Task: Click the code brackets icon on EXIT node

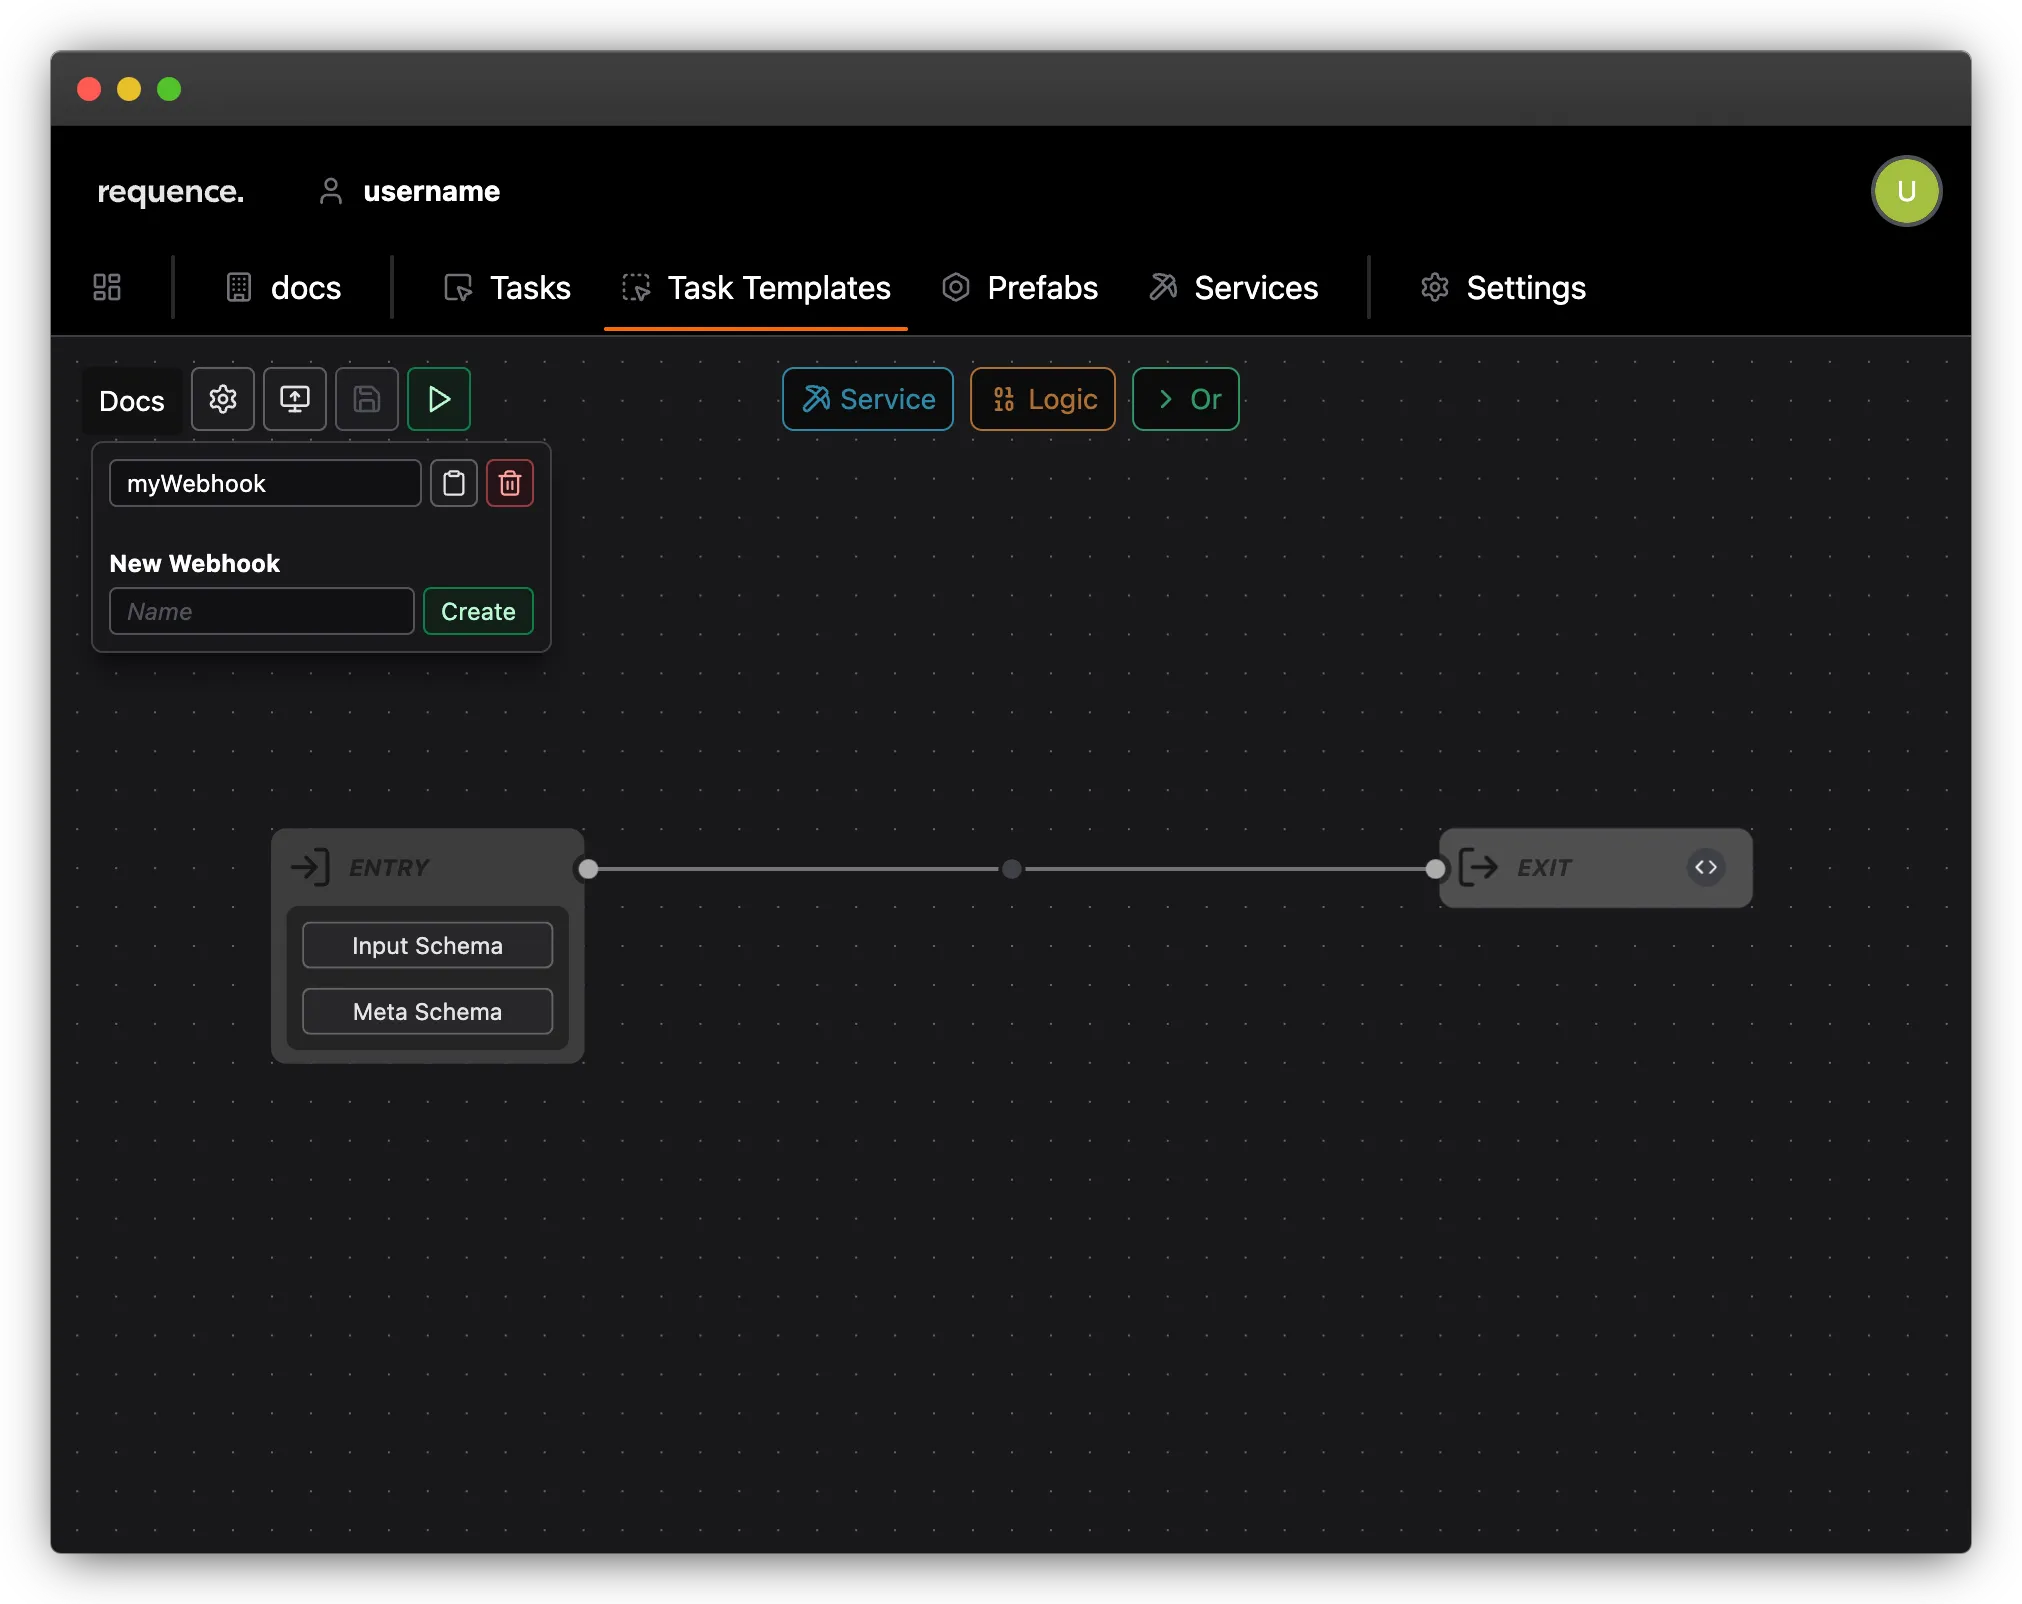Action: (x=1706, y=867)
